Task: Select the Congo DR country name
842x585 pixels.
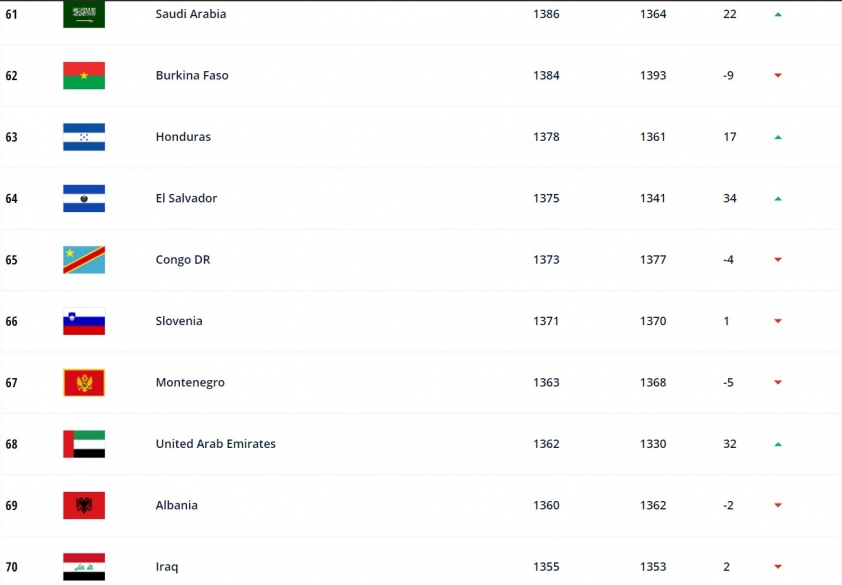Action: (x=182, y=260)
